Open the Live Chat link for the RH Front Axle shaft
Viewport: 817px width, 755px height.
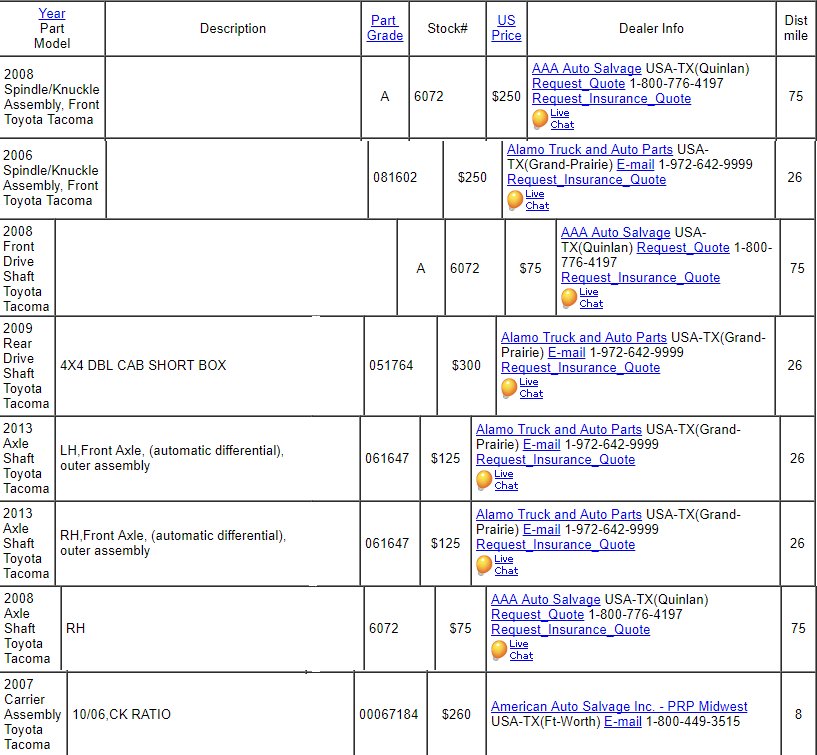tap(506, 565)
